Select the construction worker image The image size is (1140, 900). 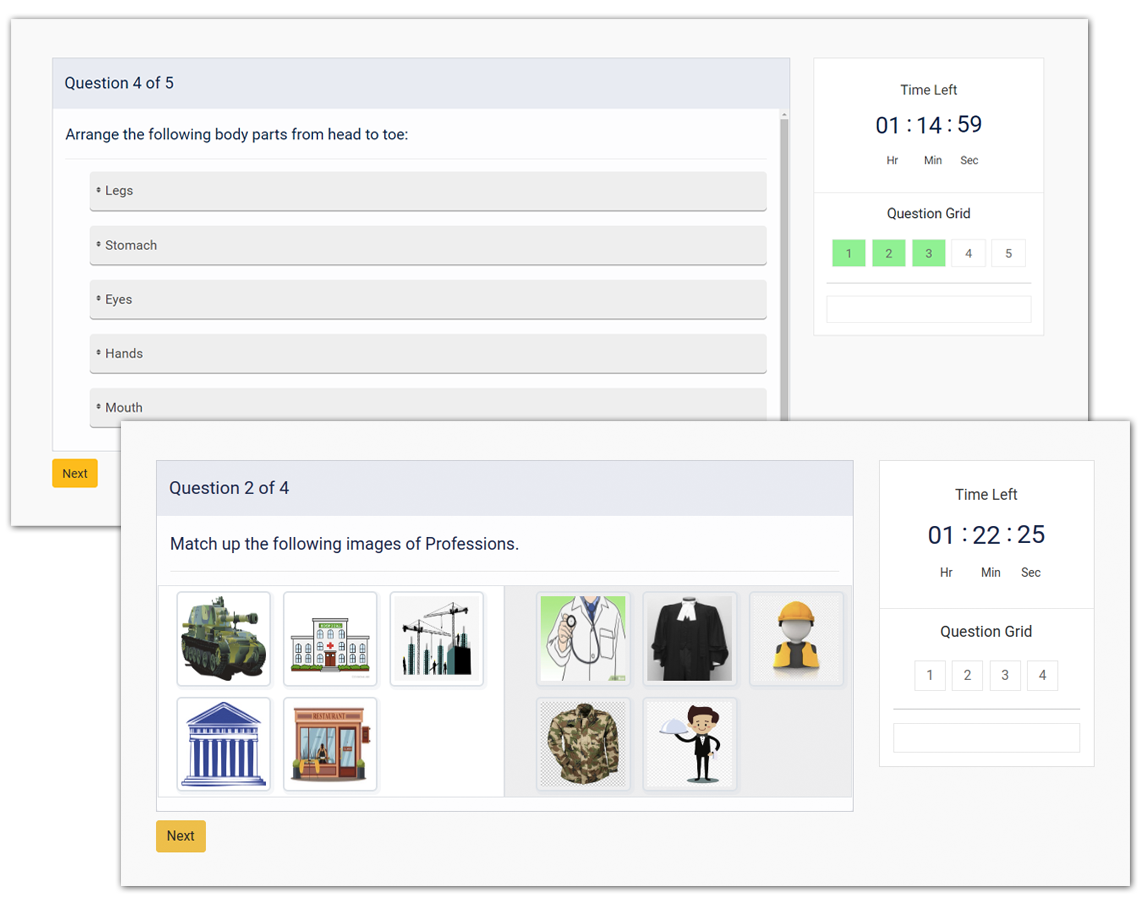pos(797,638)
